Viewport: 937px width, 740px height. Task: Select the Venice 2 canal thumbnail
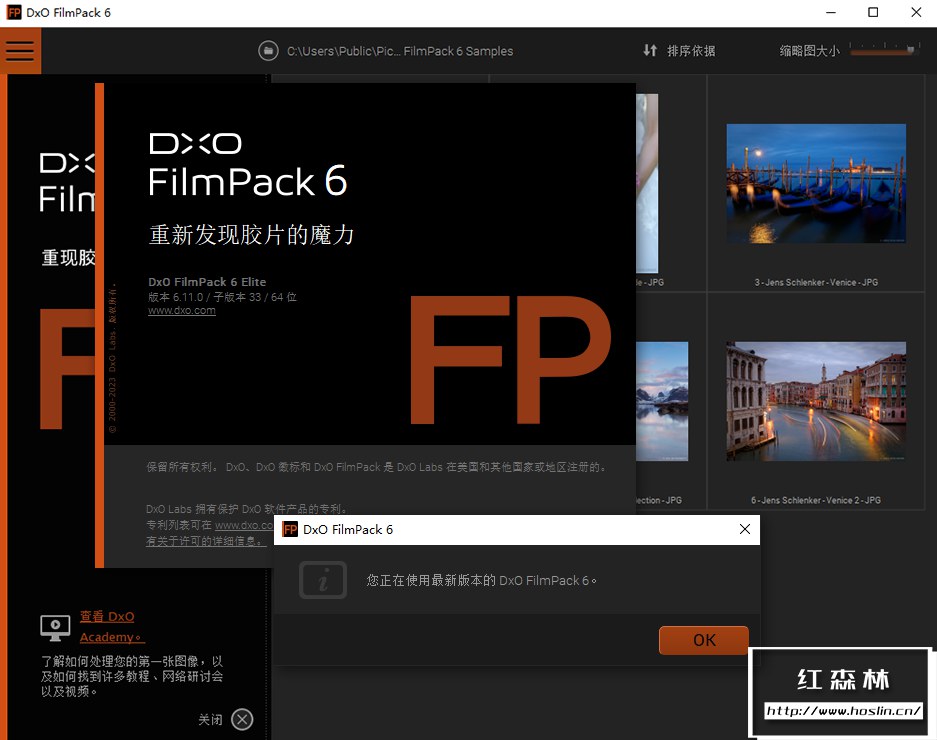(x=816, y=401)
